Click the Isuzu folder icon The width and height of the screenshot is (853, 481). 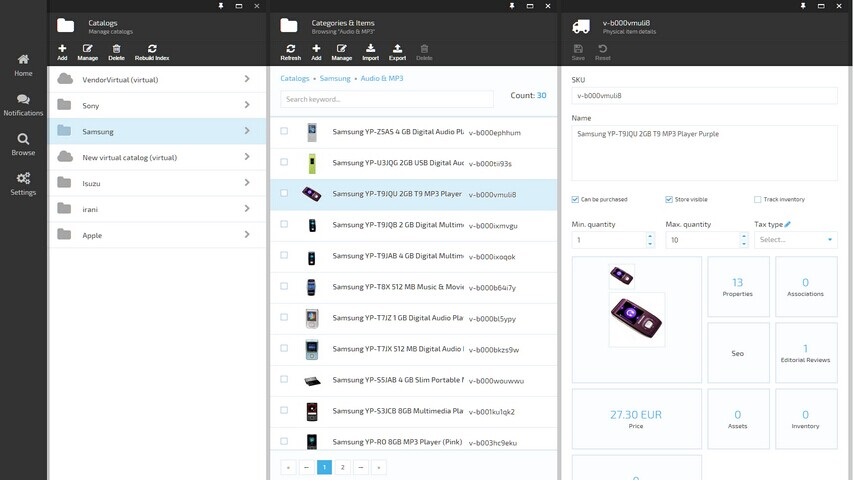(64, 182)
